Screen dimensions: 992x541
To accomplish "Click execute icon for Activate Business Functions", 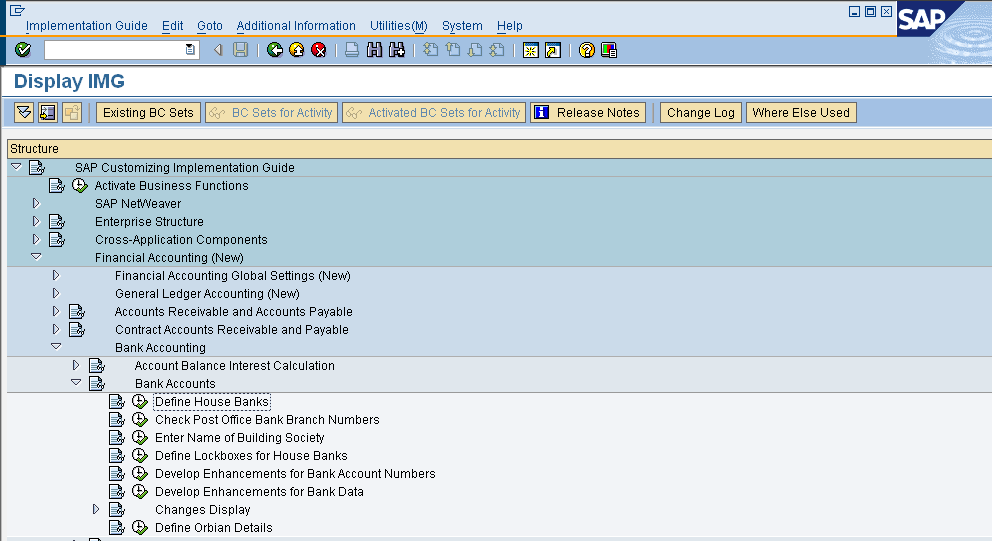I will [80, 185].
